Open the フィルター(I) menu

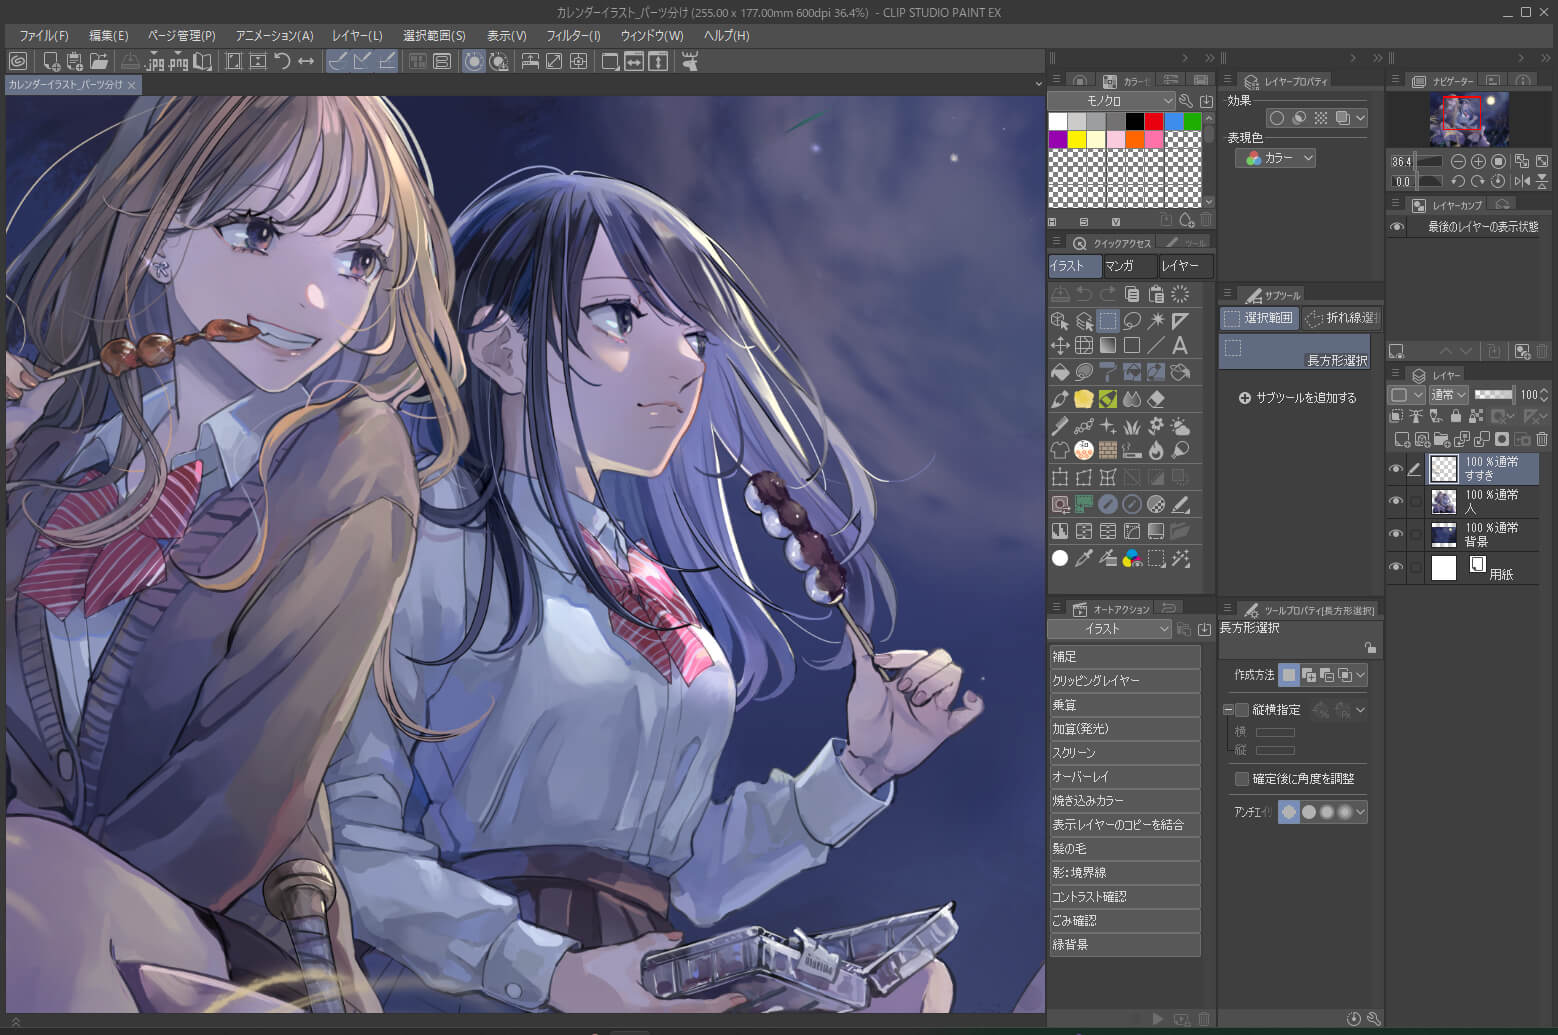click(x=573, y=35)
